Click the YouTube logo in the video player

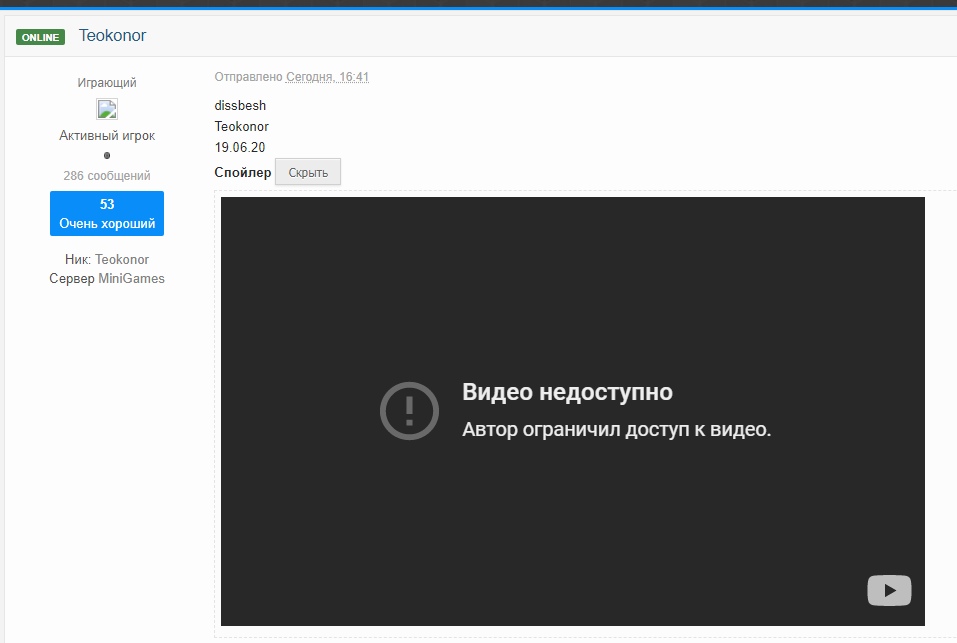(x=888, y=590)
